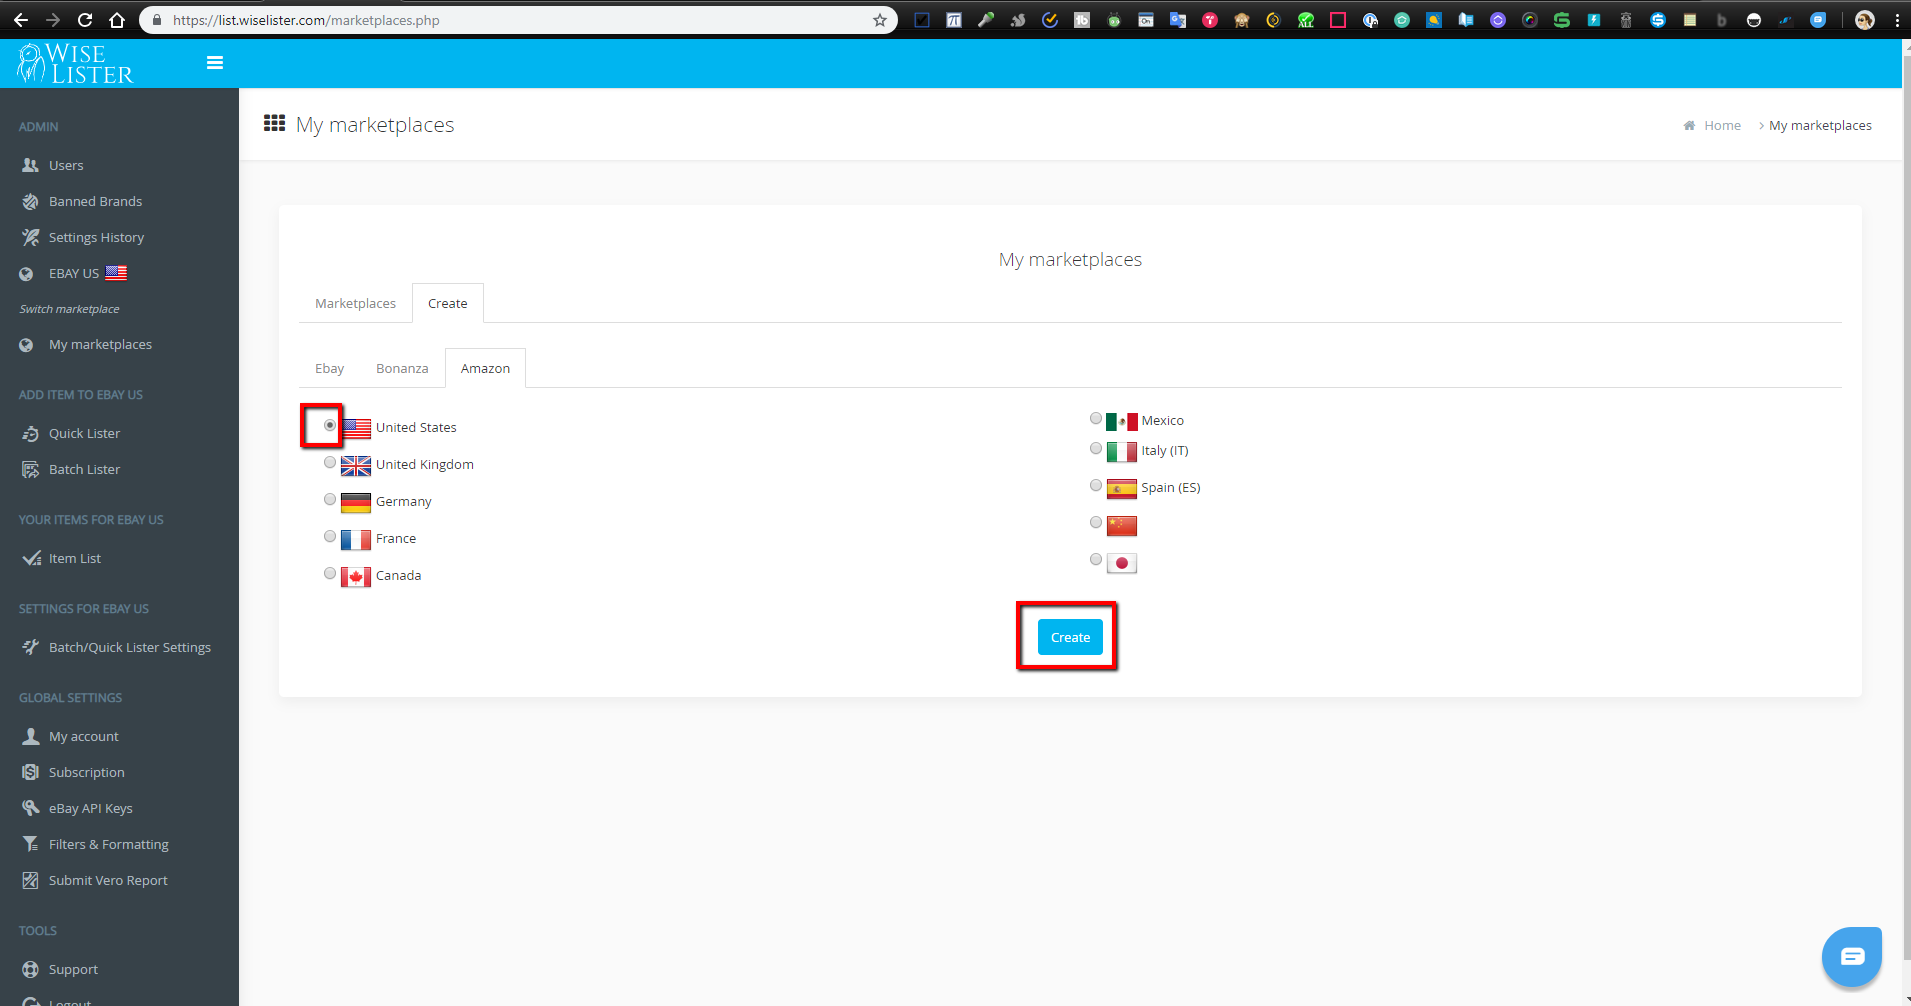Image resolution: width=1911 pixels, height=1006 pixels.
Task: Click the Batch Lister icon
Action: (30, 469)
